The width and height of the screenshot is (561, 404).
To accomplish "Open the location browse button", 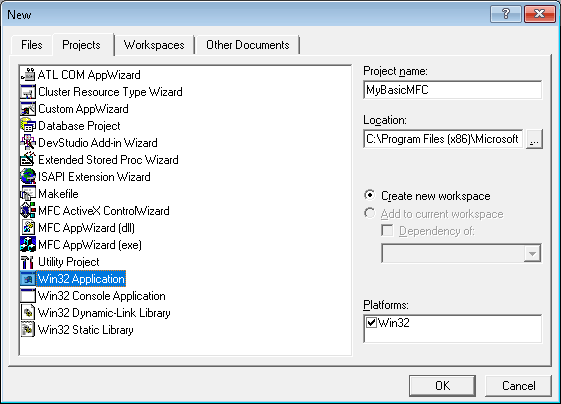I will pyautogui.click(x=534, y=139).
